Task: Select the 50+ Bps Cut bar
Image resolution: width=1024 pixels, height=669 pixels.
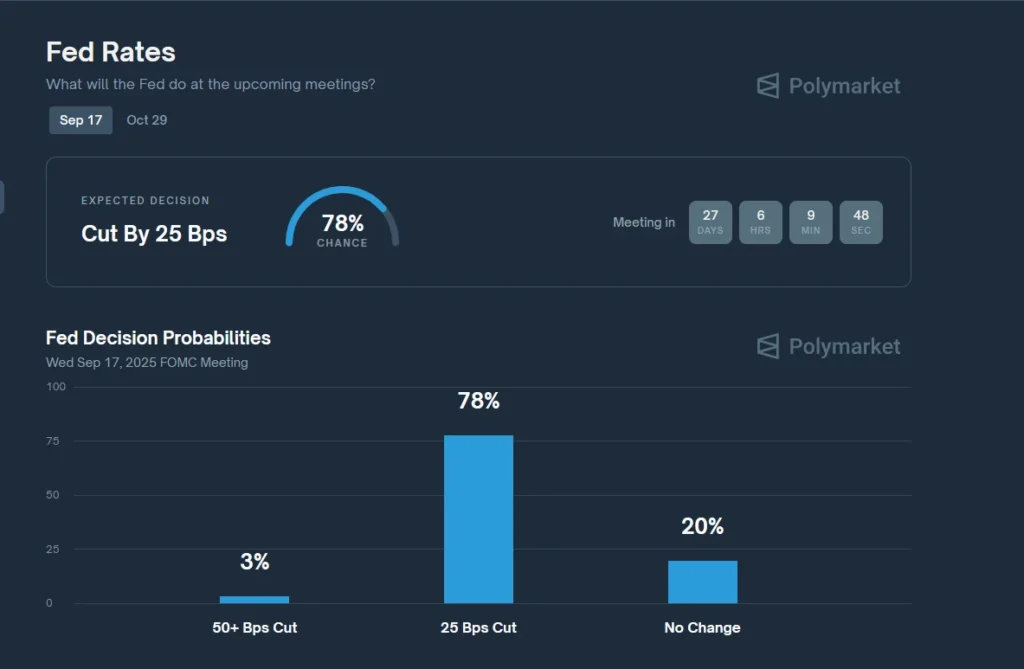Action: point(254,599)
